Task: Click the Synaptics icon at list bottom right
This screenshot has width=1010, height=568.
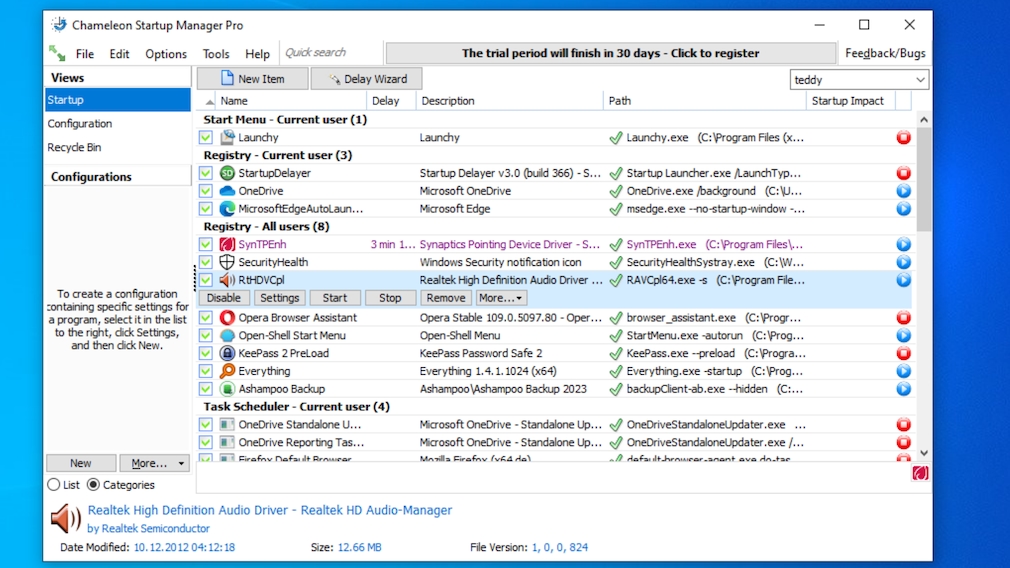Action: (x=920, y=473)
